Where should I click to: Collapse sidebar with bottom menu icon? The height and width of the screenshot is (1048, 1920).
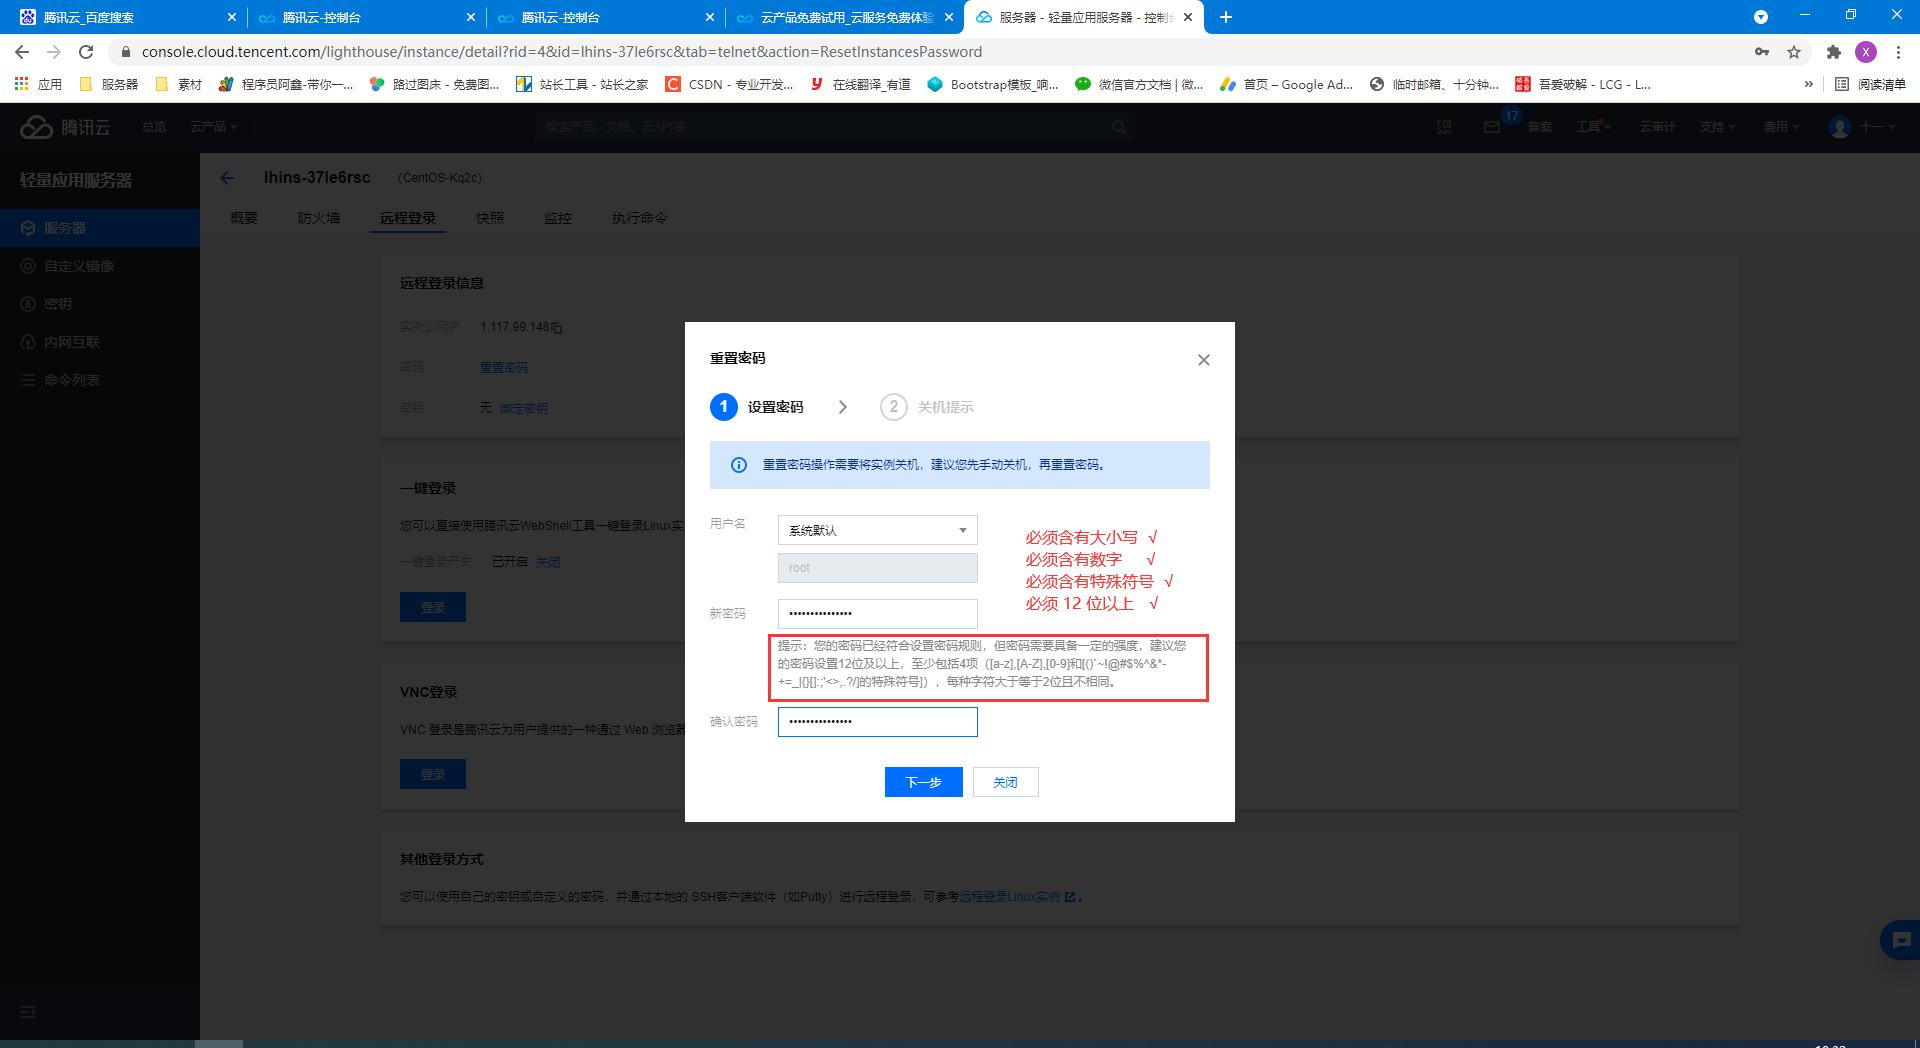[x=28, y=1012]
